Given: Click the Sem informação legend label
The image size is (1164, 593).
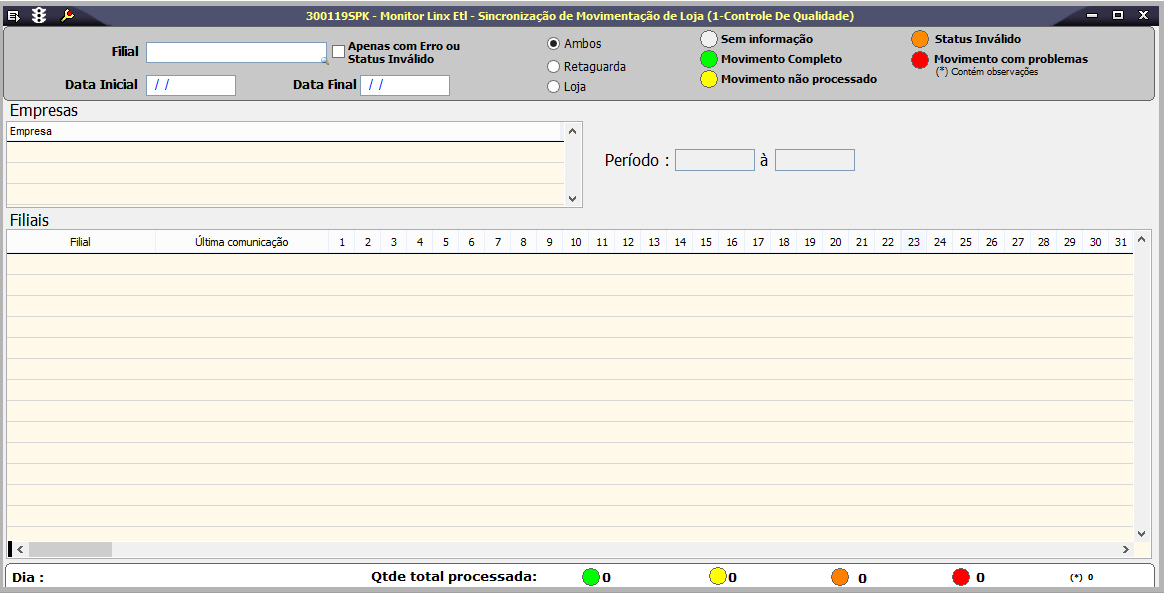Looking at the screenshot, I should (767, 39).
